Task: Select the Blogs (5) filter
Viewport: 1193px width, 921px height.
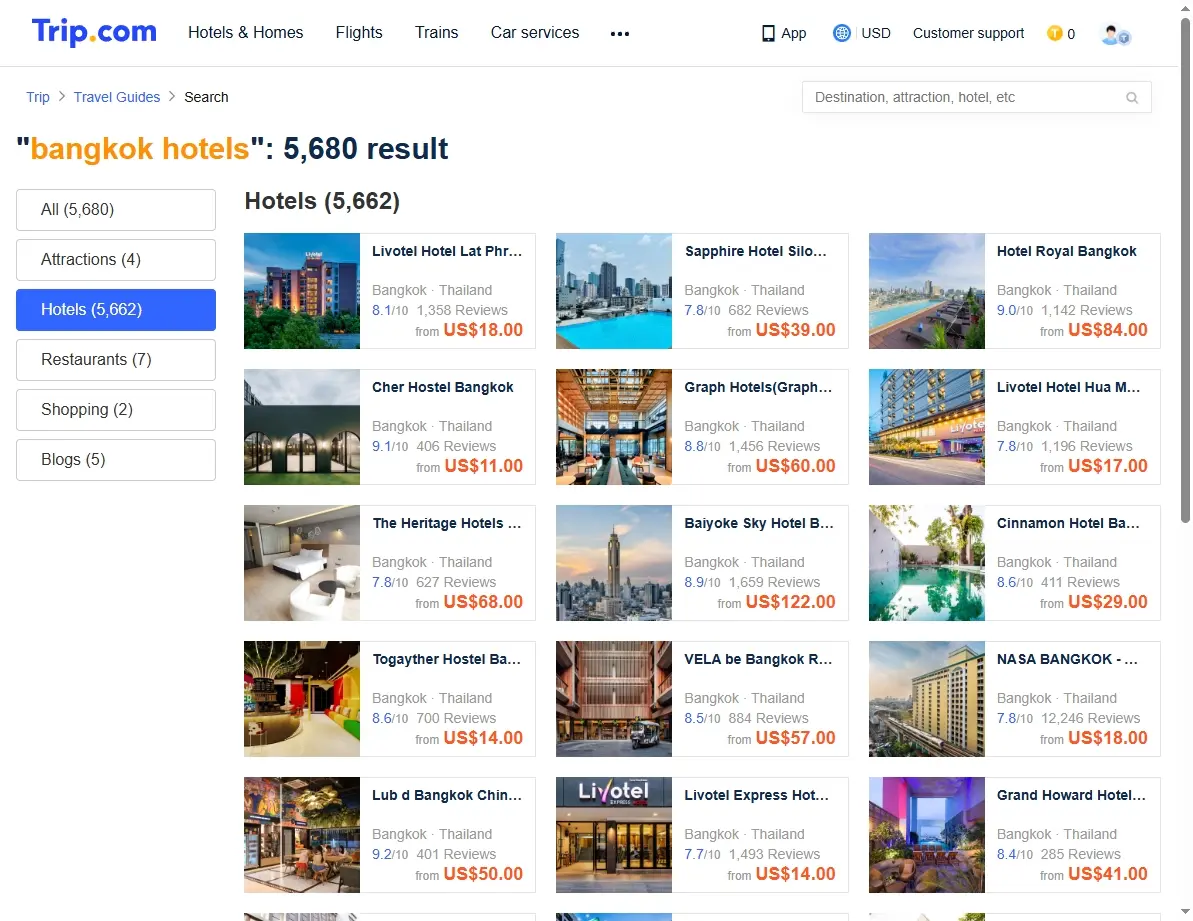Action: (x=116, y=460)
